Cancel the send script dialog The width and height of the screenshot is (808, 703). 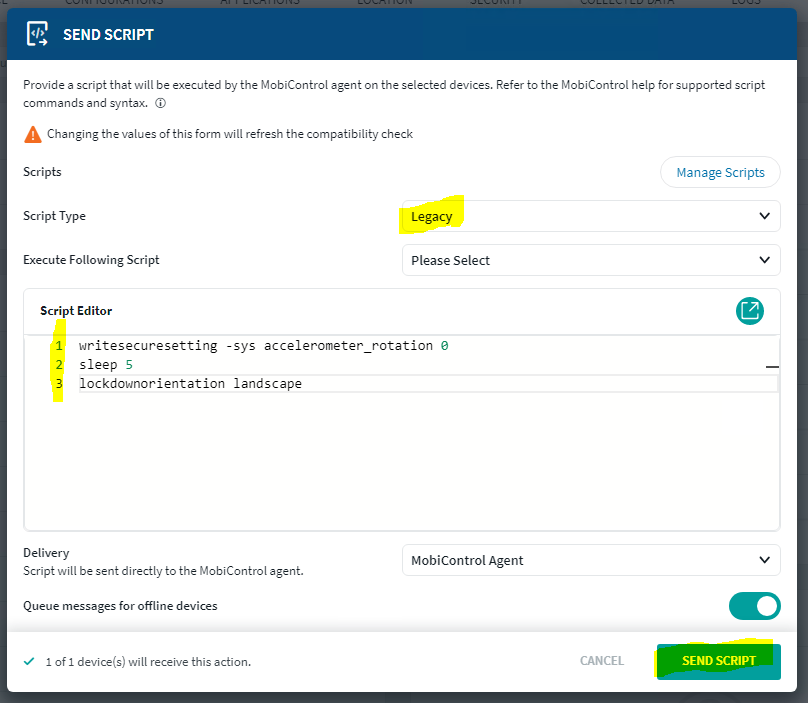tap(601, 661)
